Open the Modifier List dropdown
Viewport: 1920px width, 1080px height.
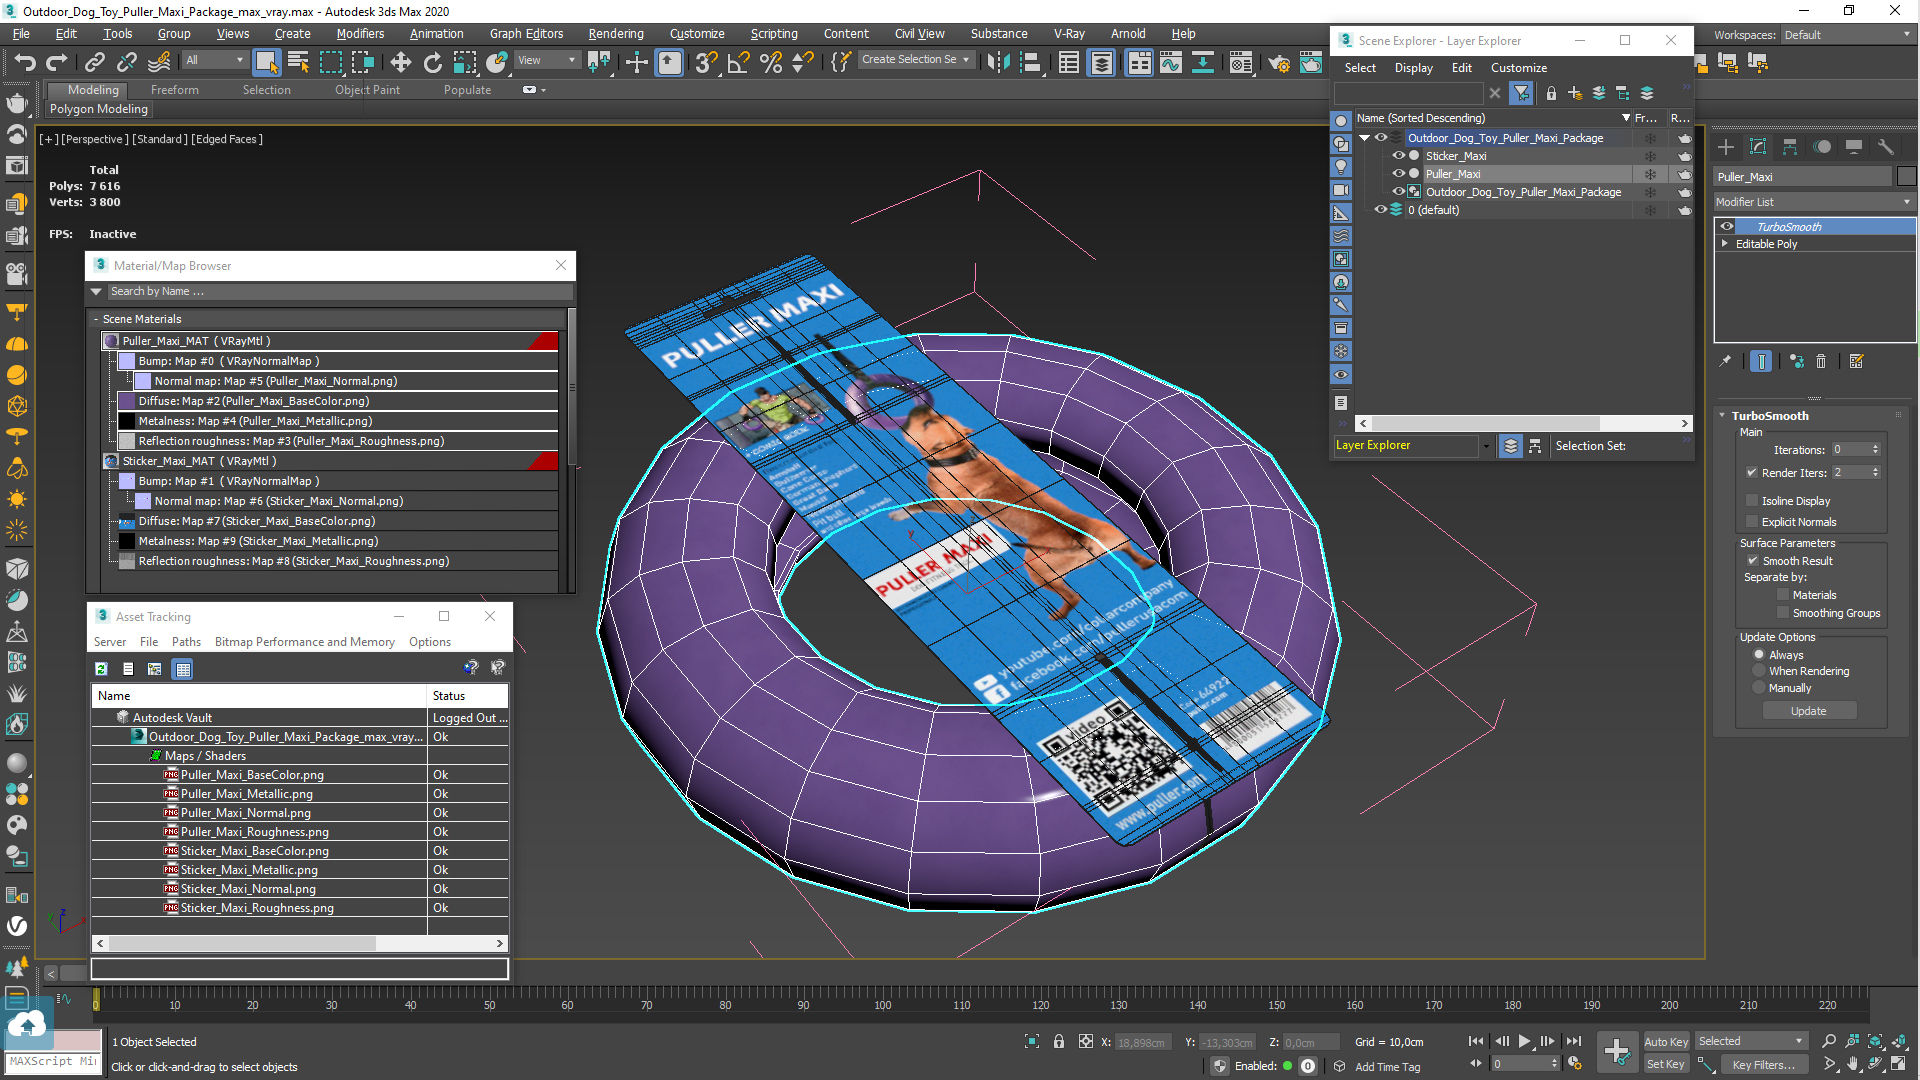[x=1813, y=202]
